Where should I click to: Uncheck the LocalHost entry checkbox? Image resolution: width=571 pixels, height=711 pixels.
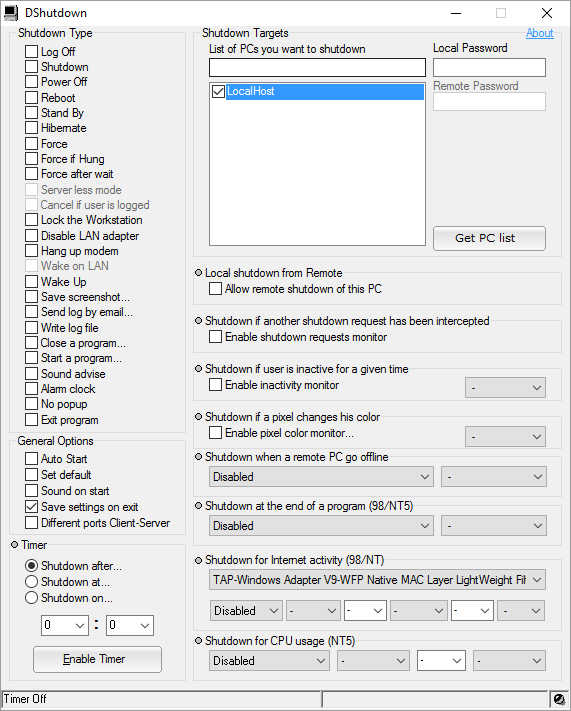218,92
